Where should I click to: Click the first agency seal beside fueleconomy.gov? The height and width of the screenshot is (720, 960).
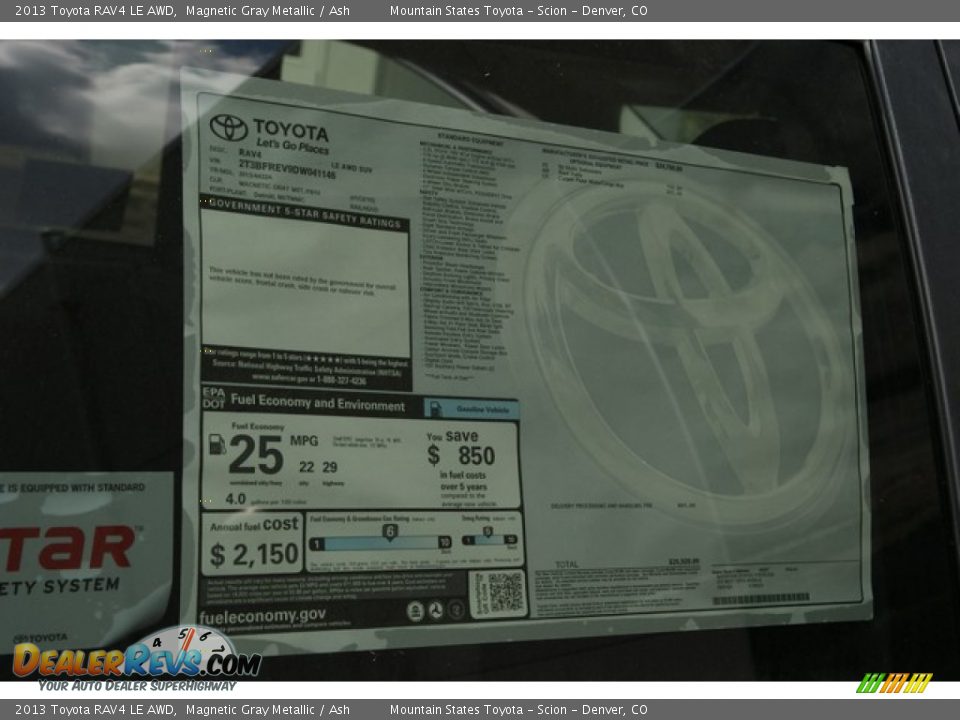(x=415, y=611)
